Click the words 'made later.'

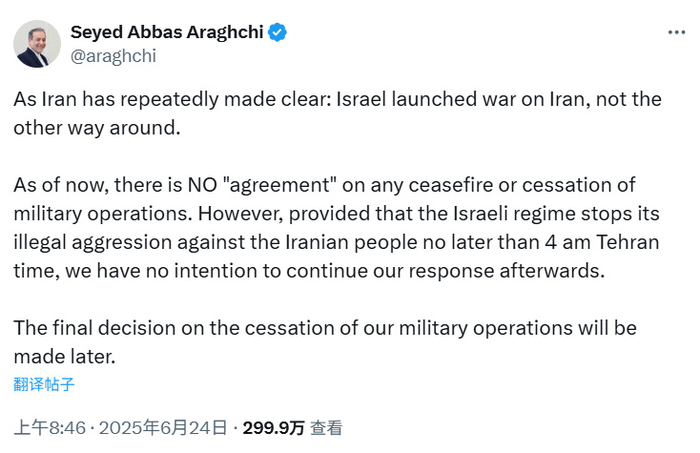pyautogui.click(x=63, y=356)
